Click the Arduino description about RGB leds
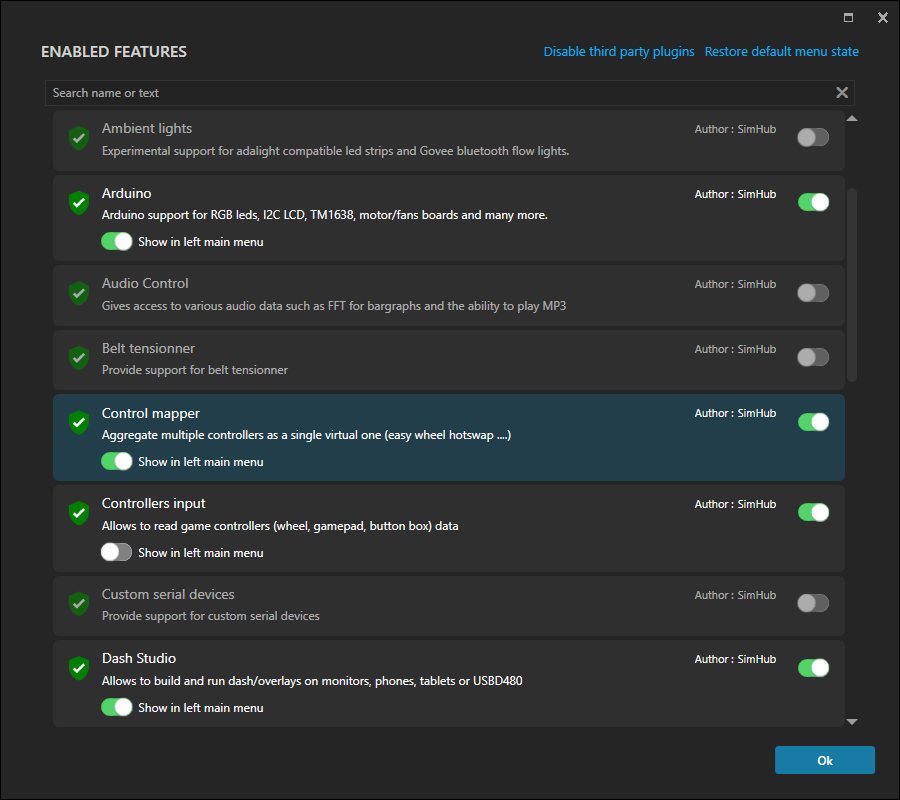The image size is (900, 800). (x=324, y=215)
